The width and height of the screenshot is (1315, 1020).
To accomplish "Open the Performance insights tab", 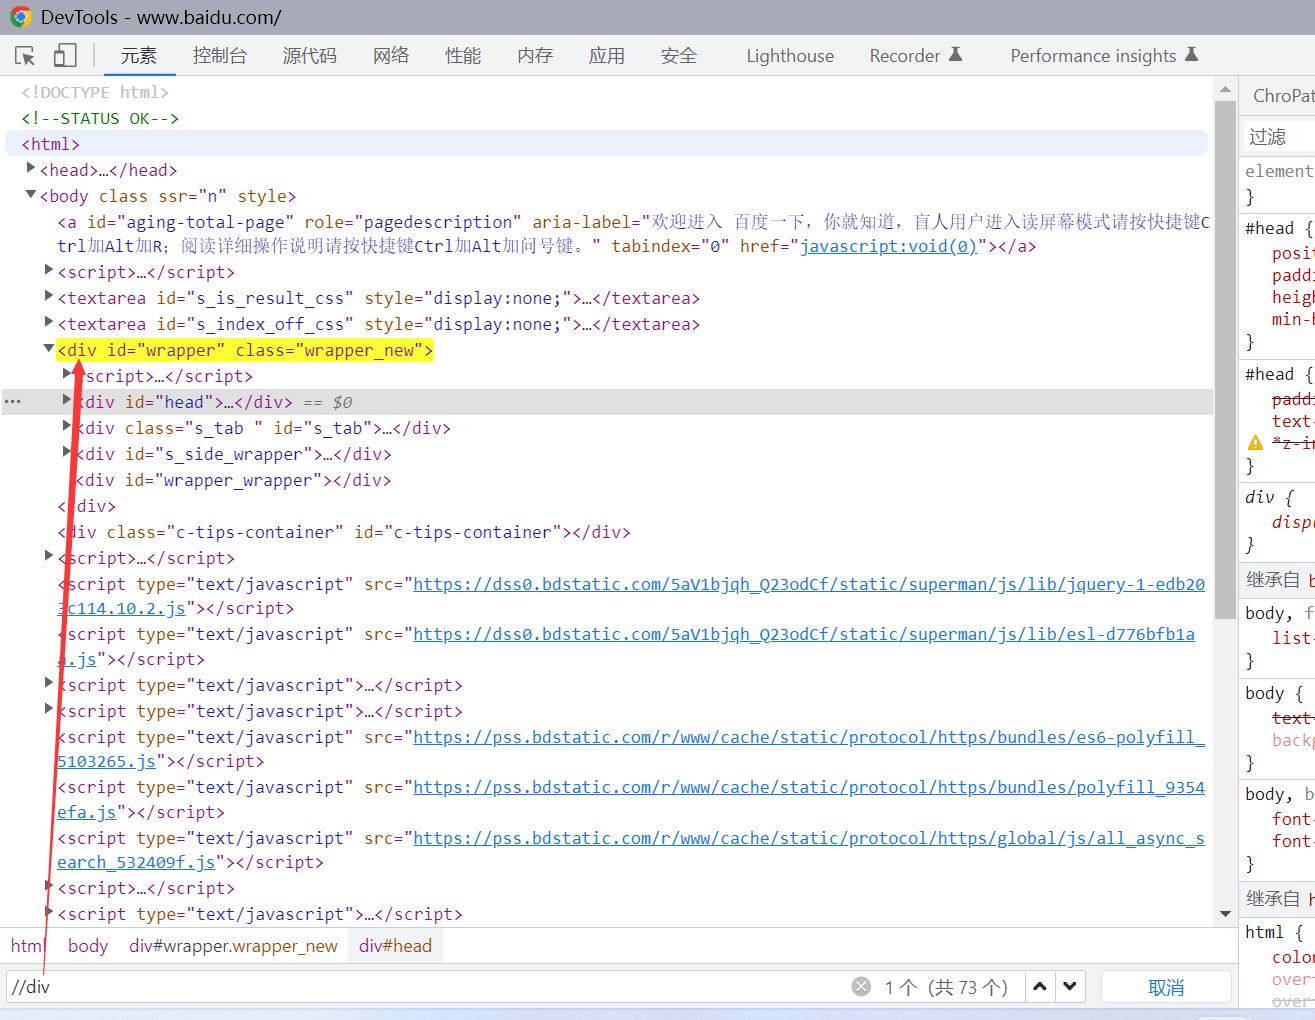I will [x=1103, y=56].
